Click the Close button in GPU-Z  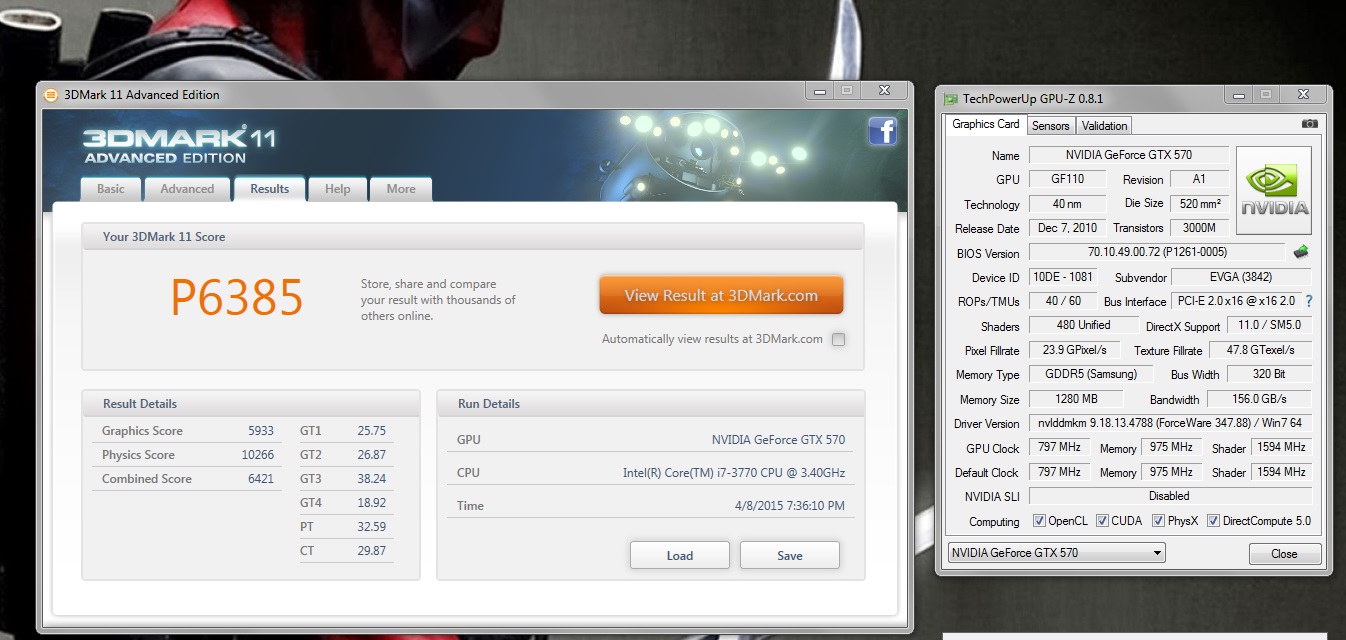[1284, 553]
